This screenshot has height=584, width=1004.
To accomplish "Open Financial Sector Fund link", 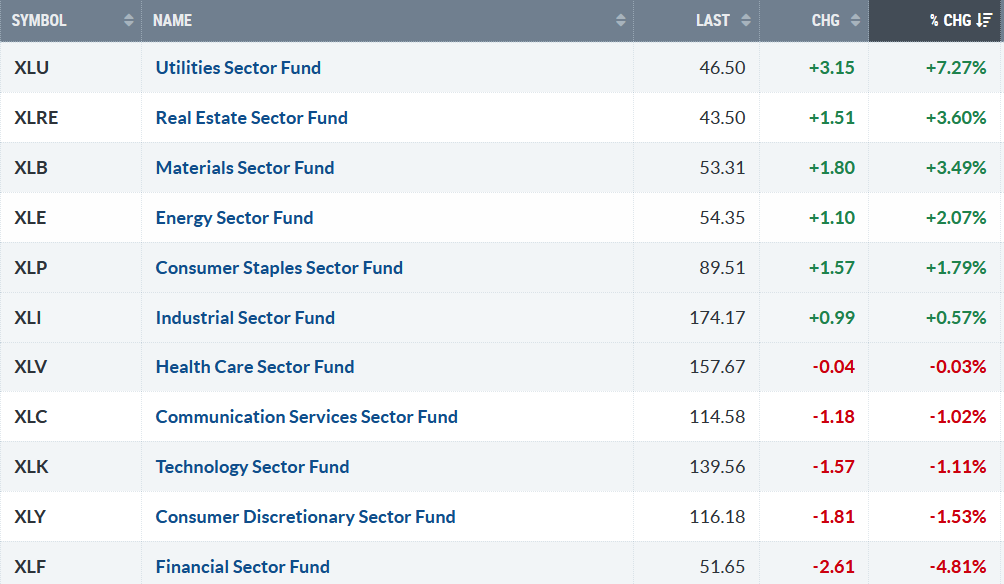I will tap(242, 567).
